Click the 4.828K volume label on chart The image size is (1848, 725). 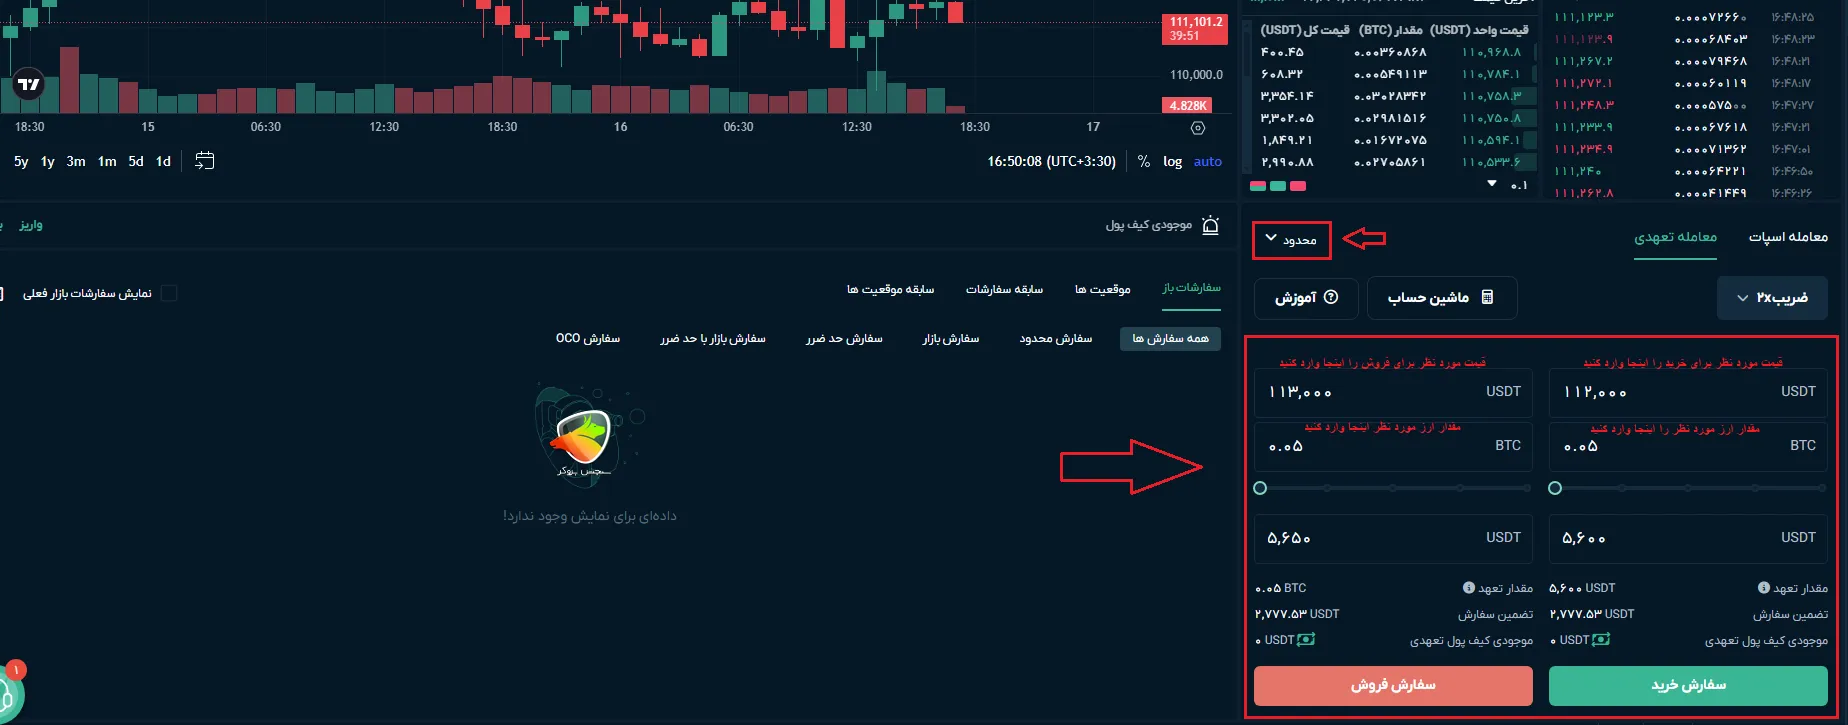(1188, 105)
